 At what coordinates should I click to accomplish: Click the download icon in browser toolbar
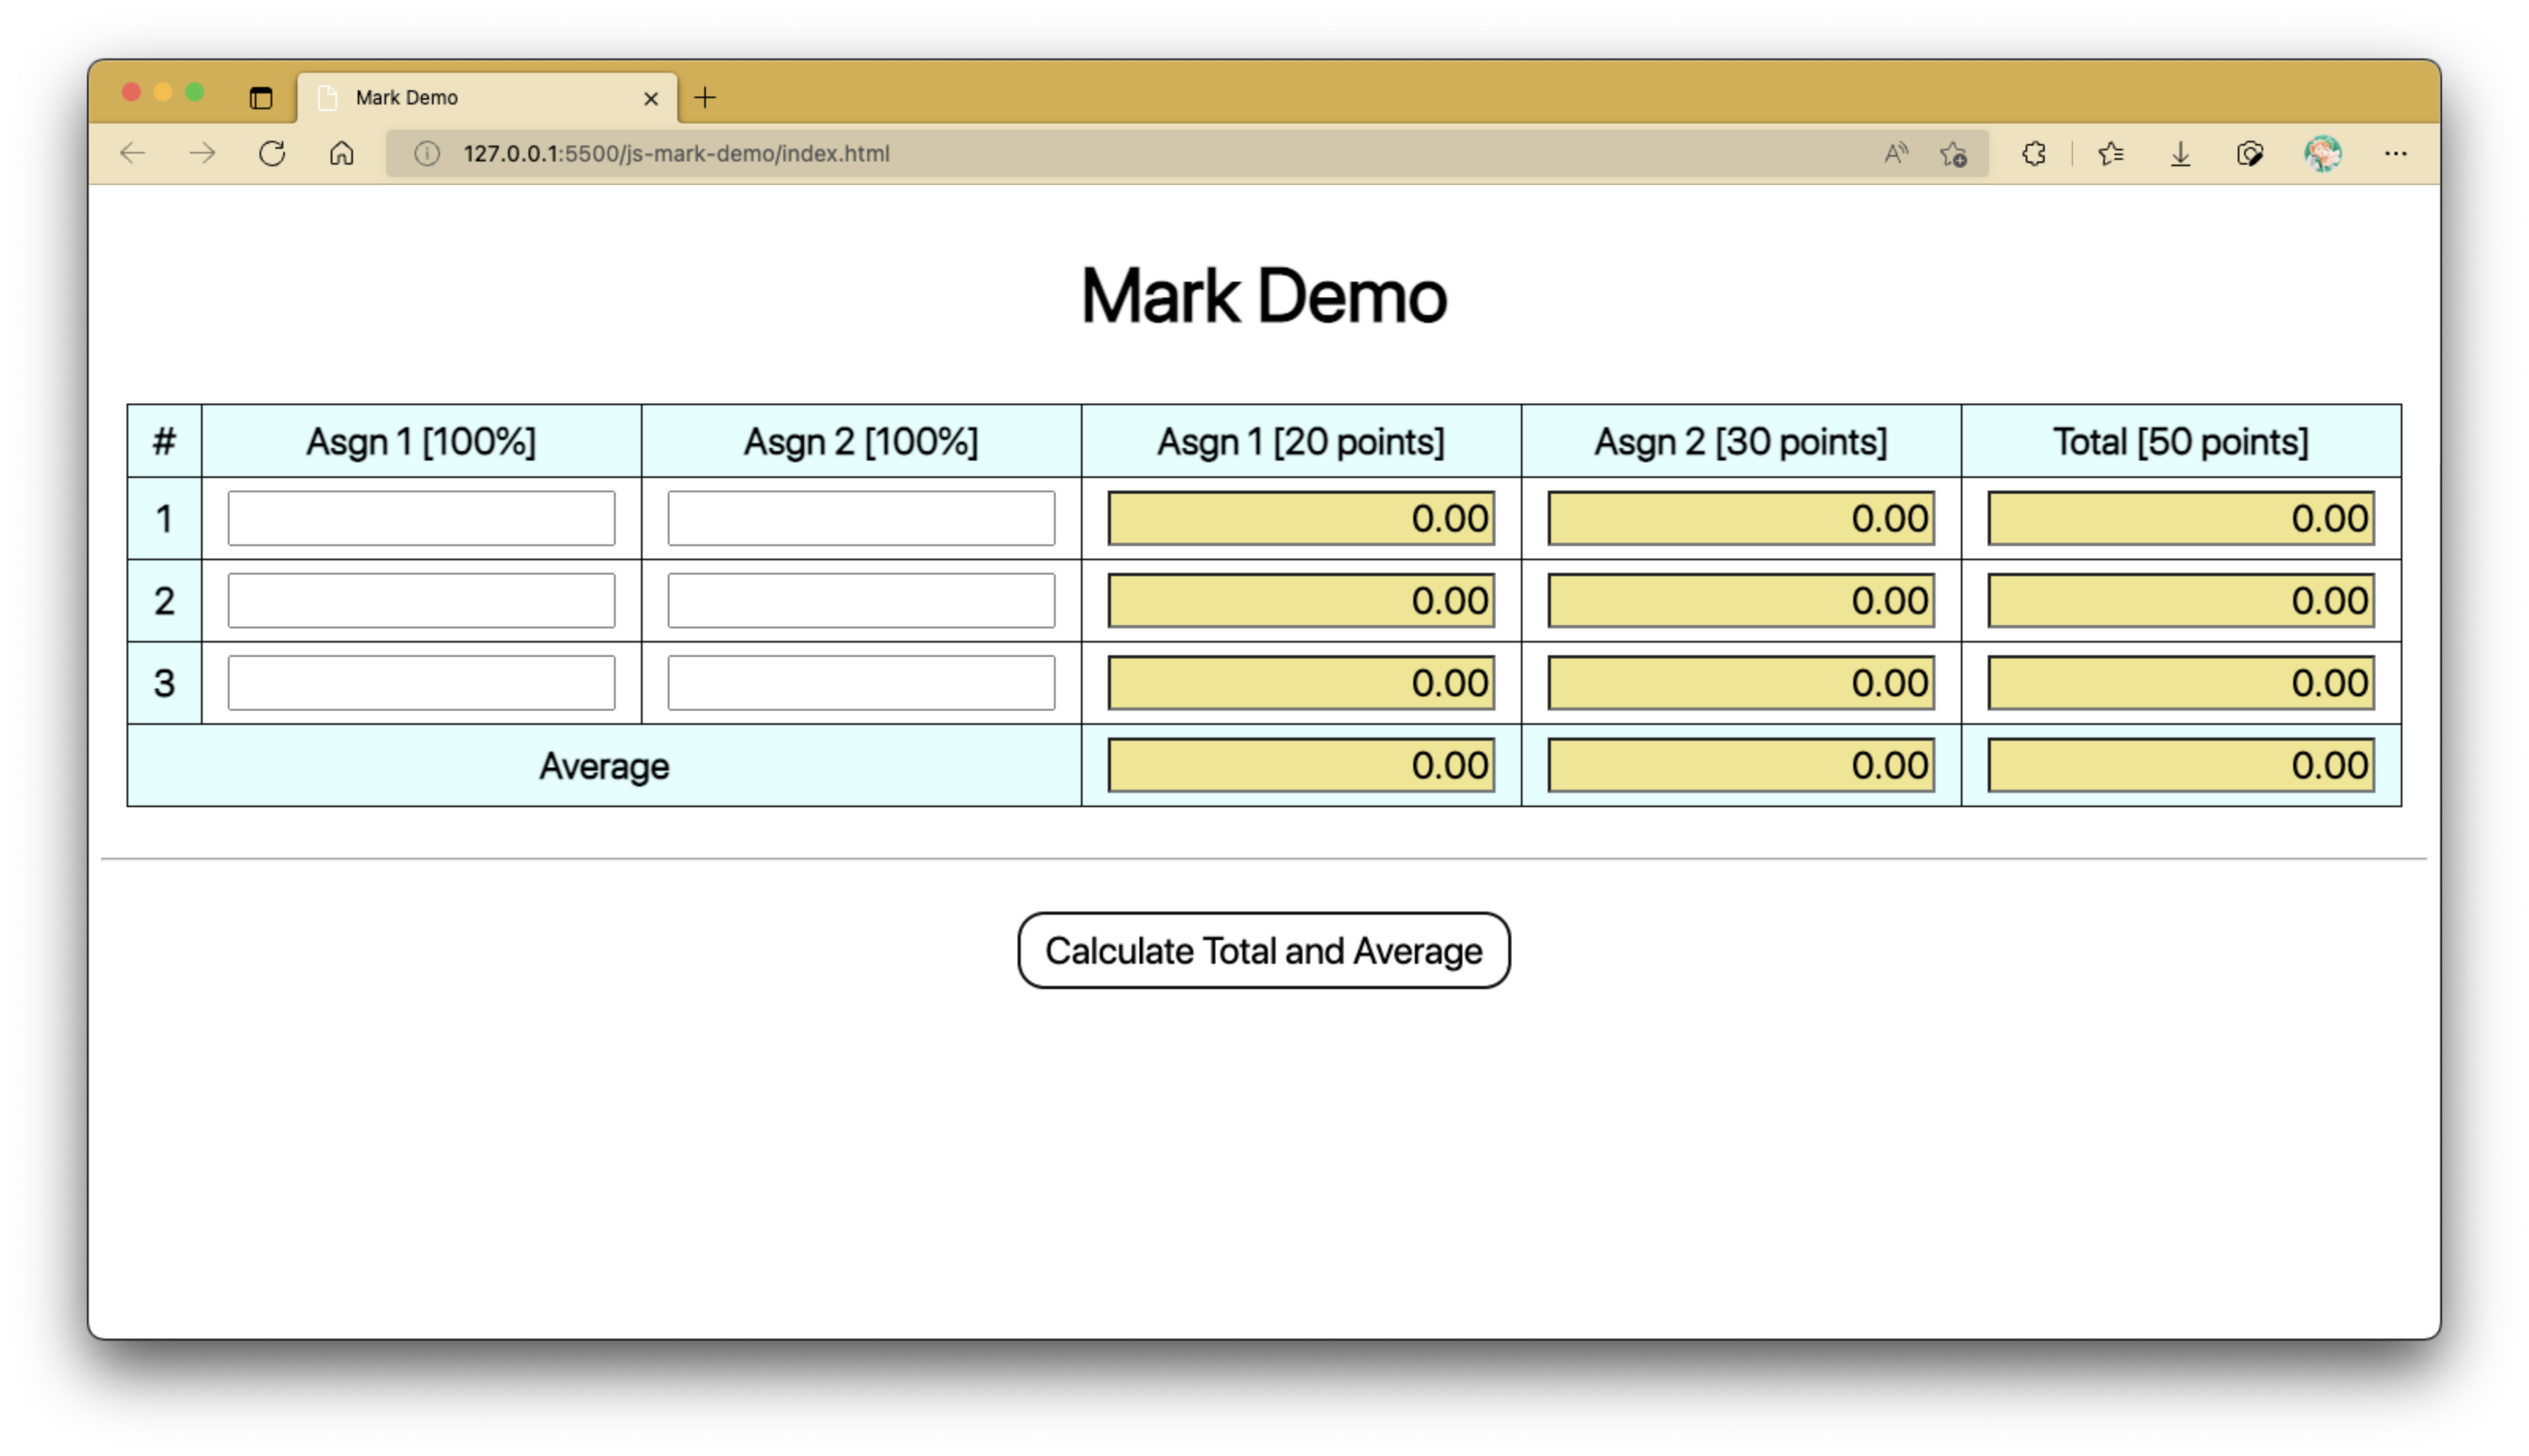click(x=2180, y=154)
